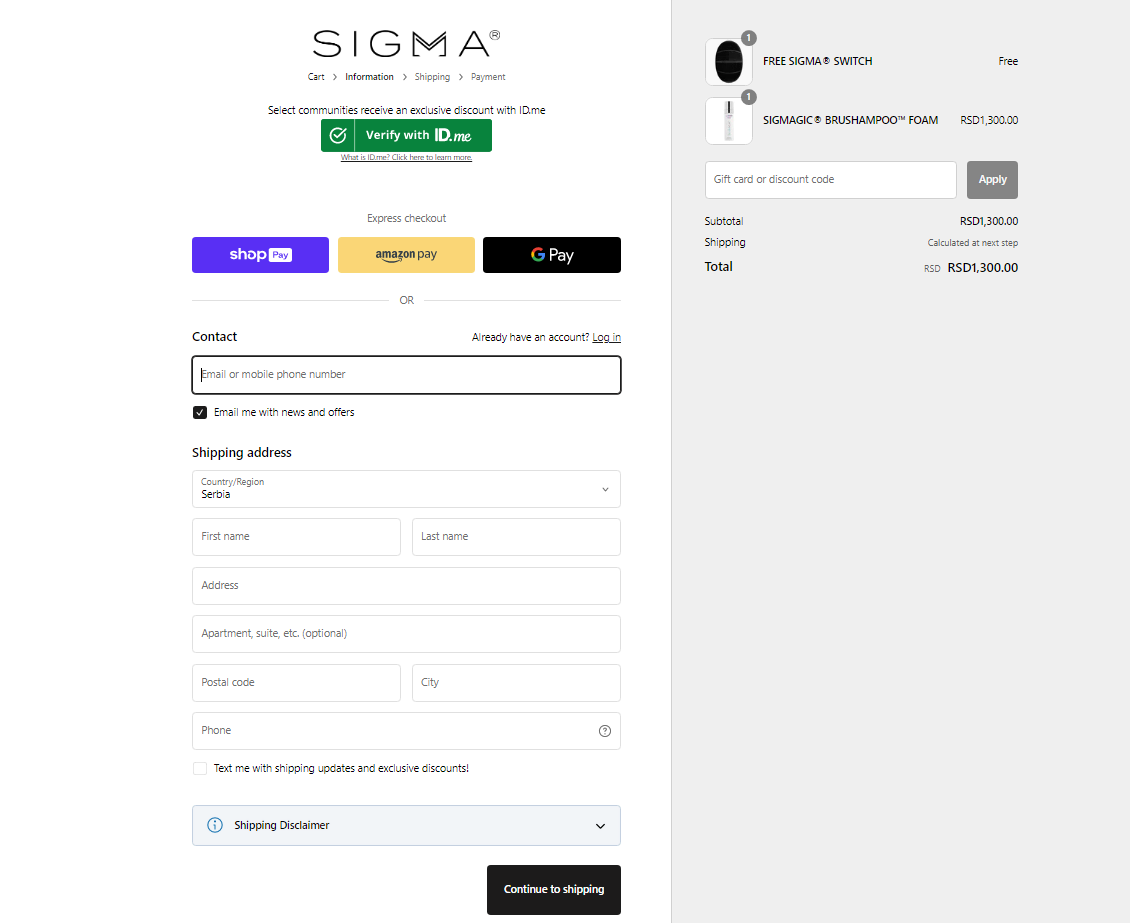Pay with Shop Pay express checkout

click(260, 255)
